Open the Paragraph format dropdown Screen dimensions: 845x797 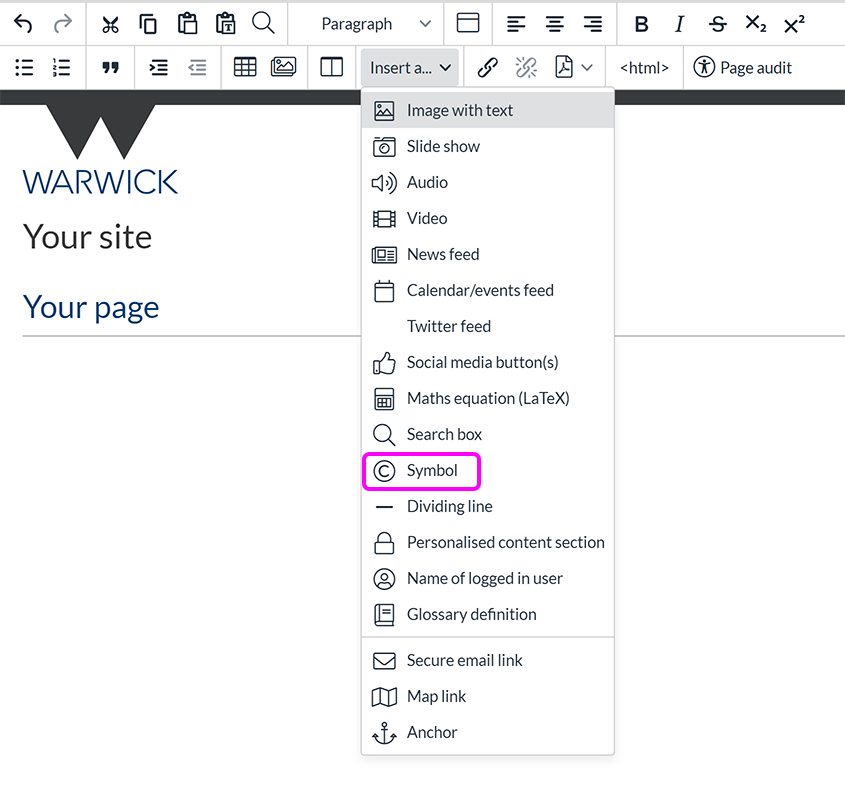pos(376,24)
